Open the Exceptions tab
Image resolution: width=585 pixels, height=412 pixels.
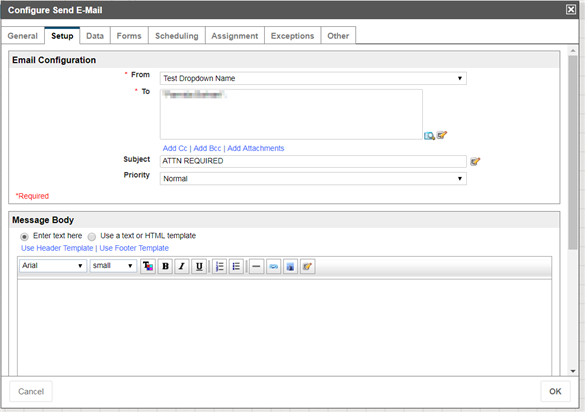[x=292, y=36]
